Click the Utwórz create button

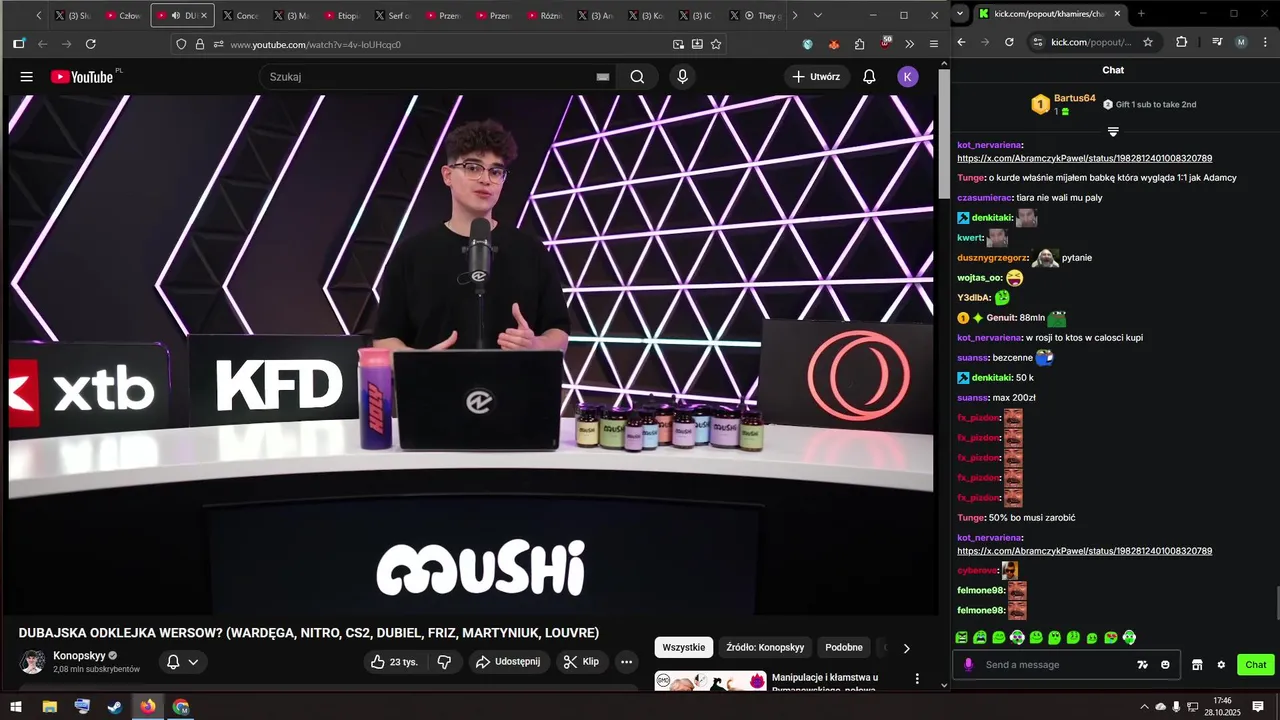[x=816, y=77]
